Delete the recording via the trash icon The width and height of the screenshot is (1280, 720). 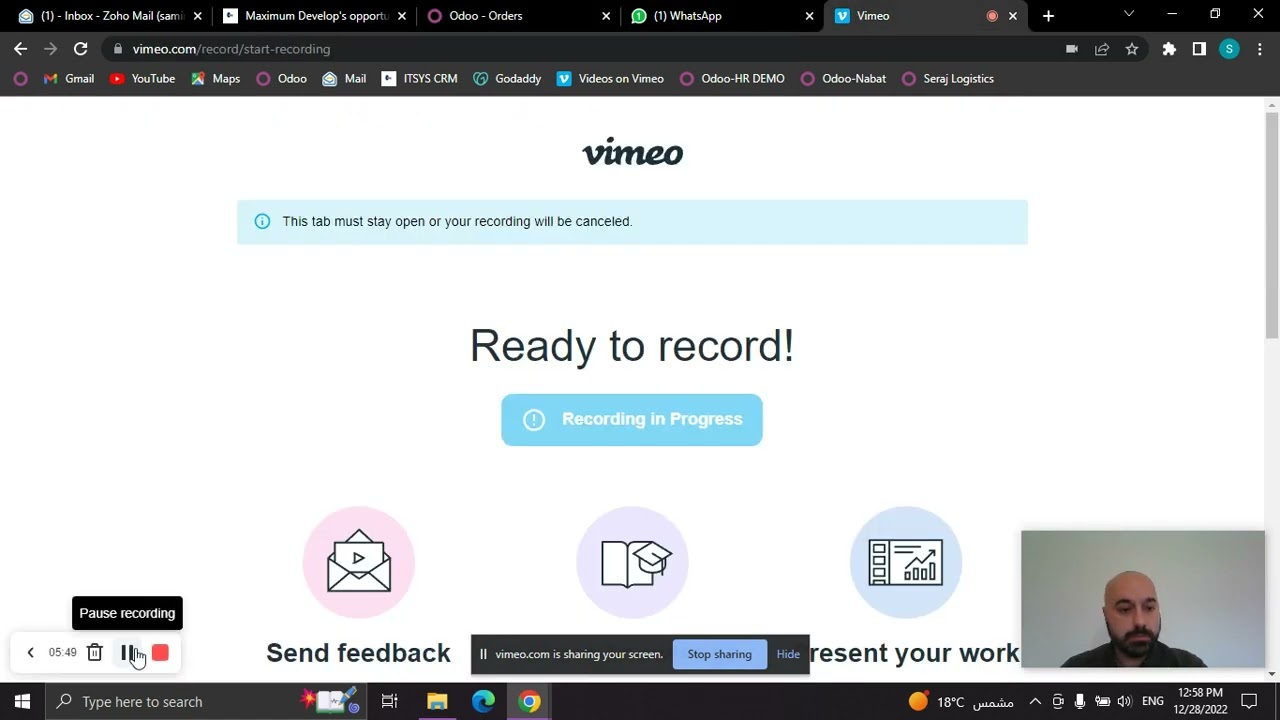pos(95,653)
